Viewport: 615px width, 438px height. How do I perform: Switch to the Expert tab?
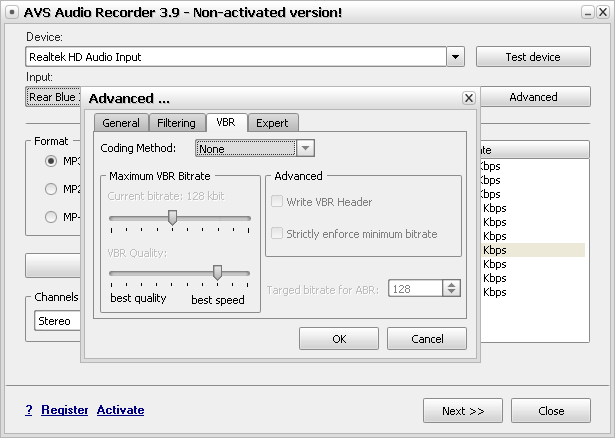272,123
